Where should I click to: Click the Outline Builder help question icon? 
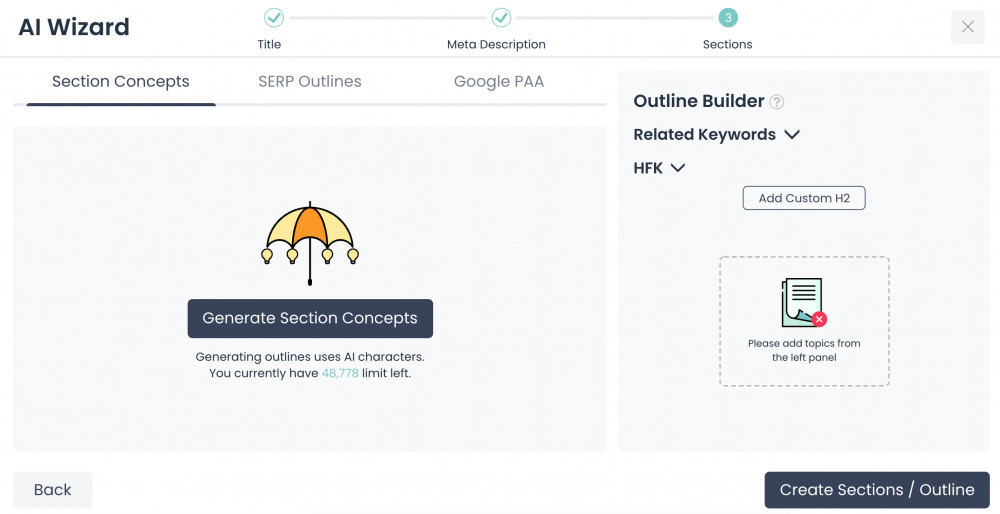click(776, 101)
